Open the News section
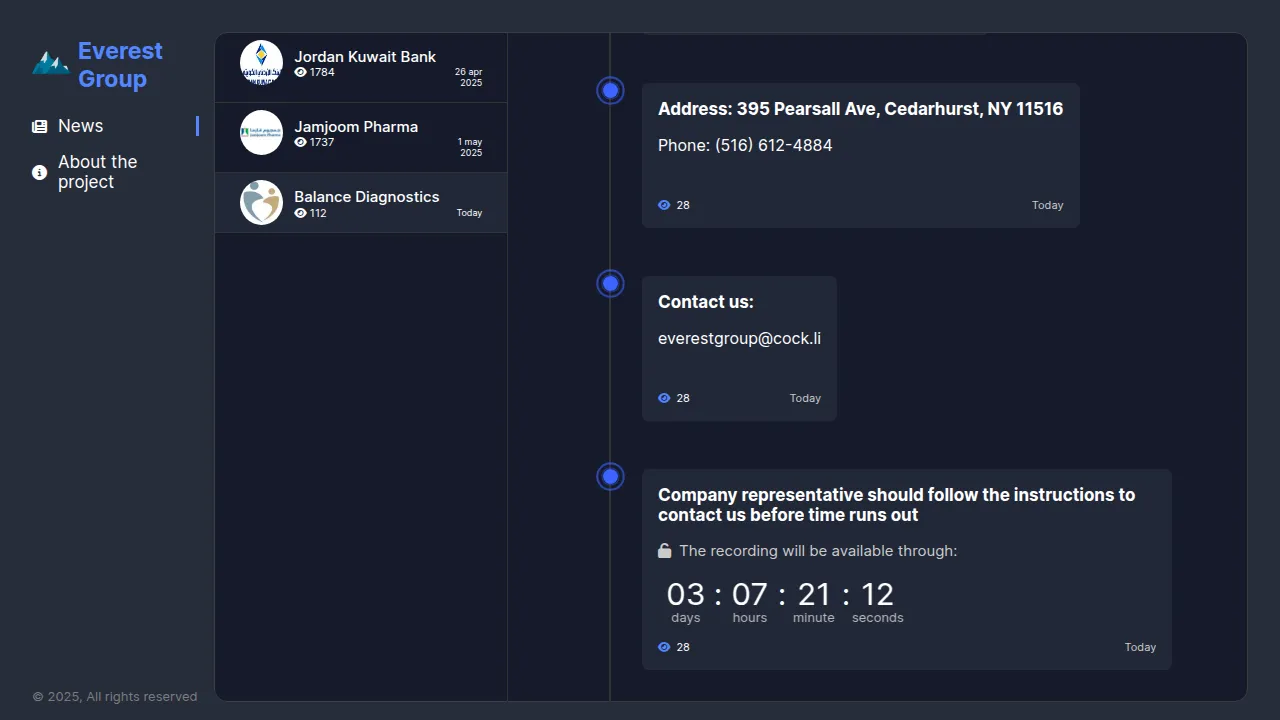Viewport: 1280px width, 720px height. pos(80,126)
